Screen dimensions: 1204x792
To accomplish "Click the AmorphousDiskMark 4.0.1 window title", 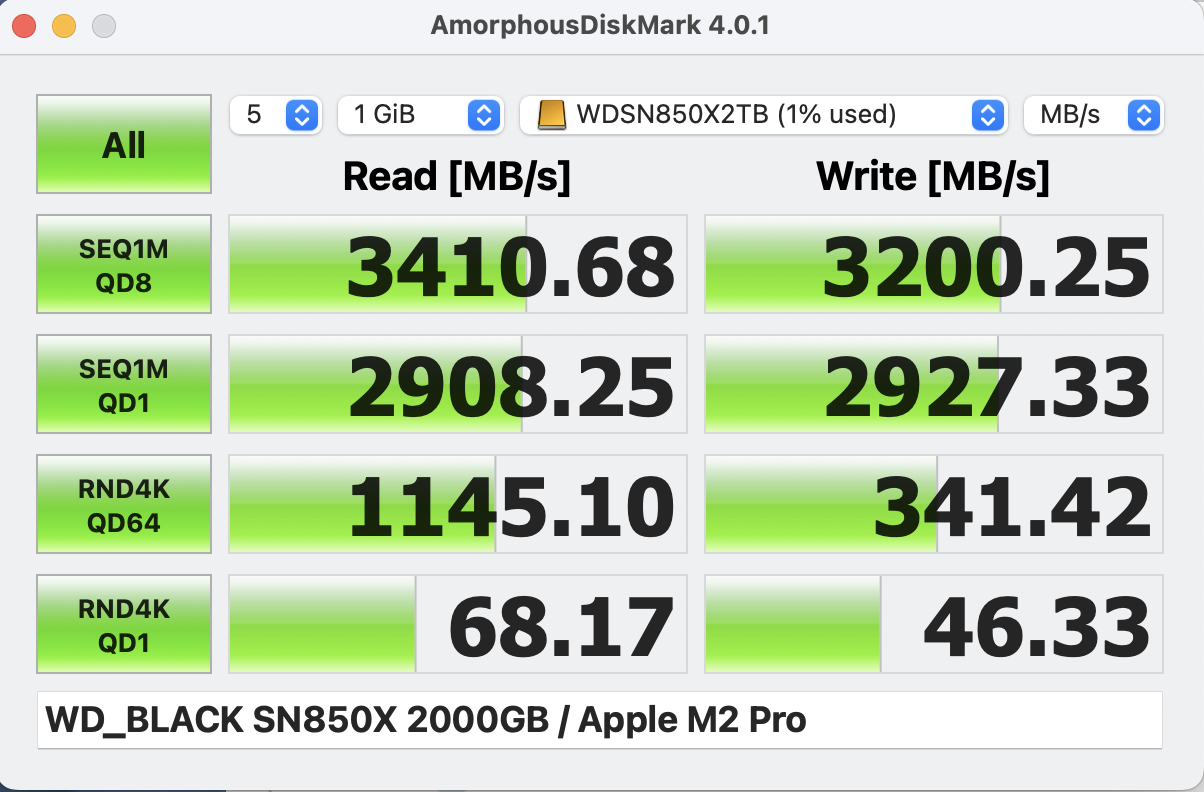I will [600, 26].
